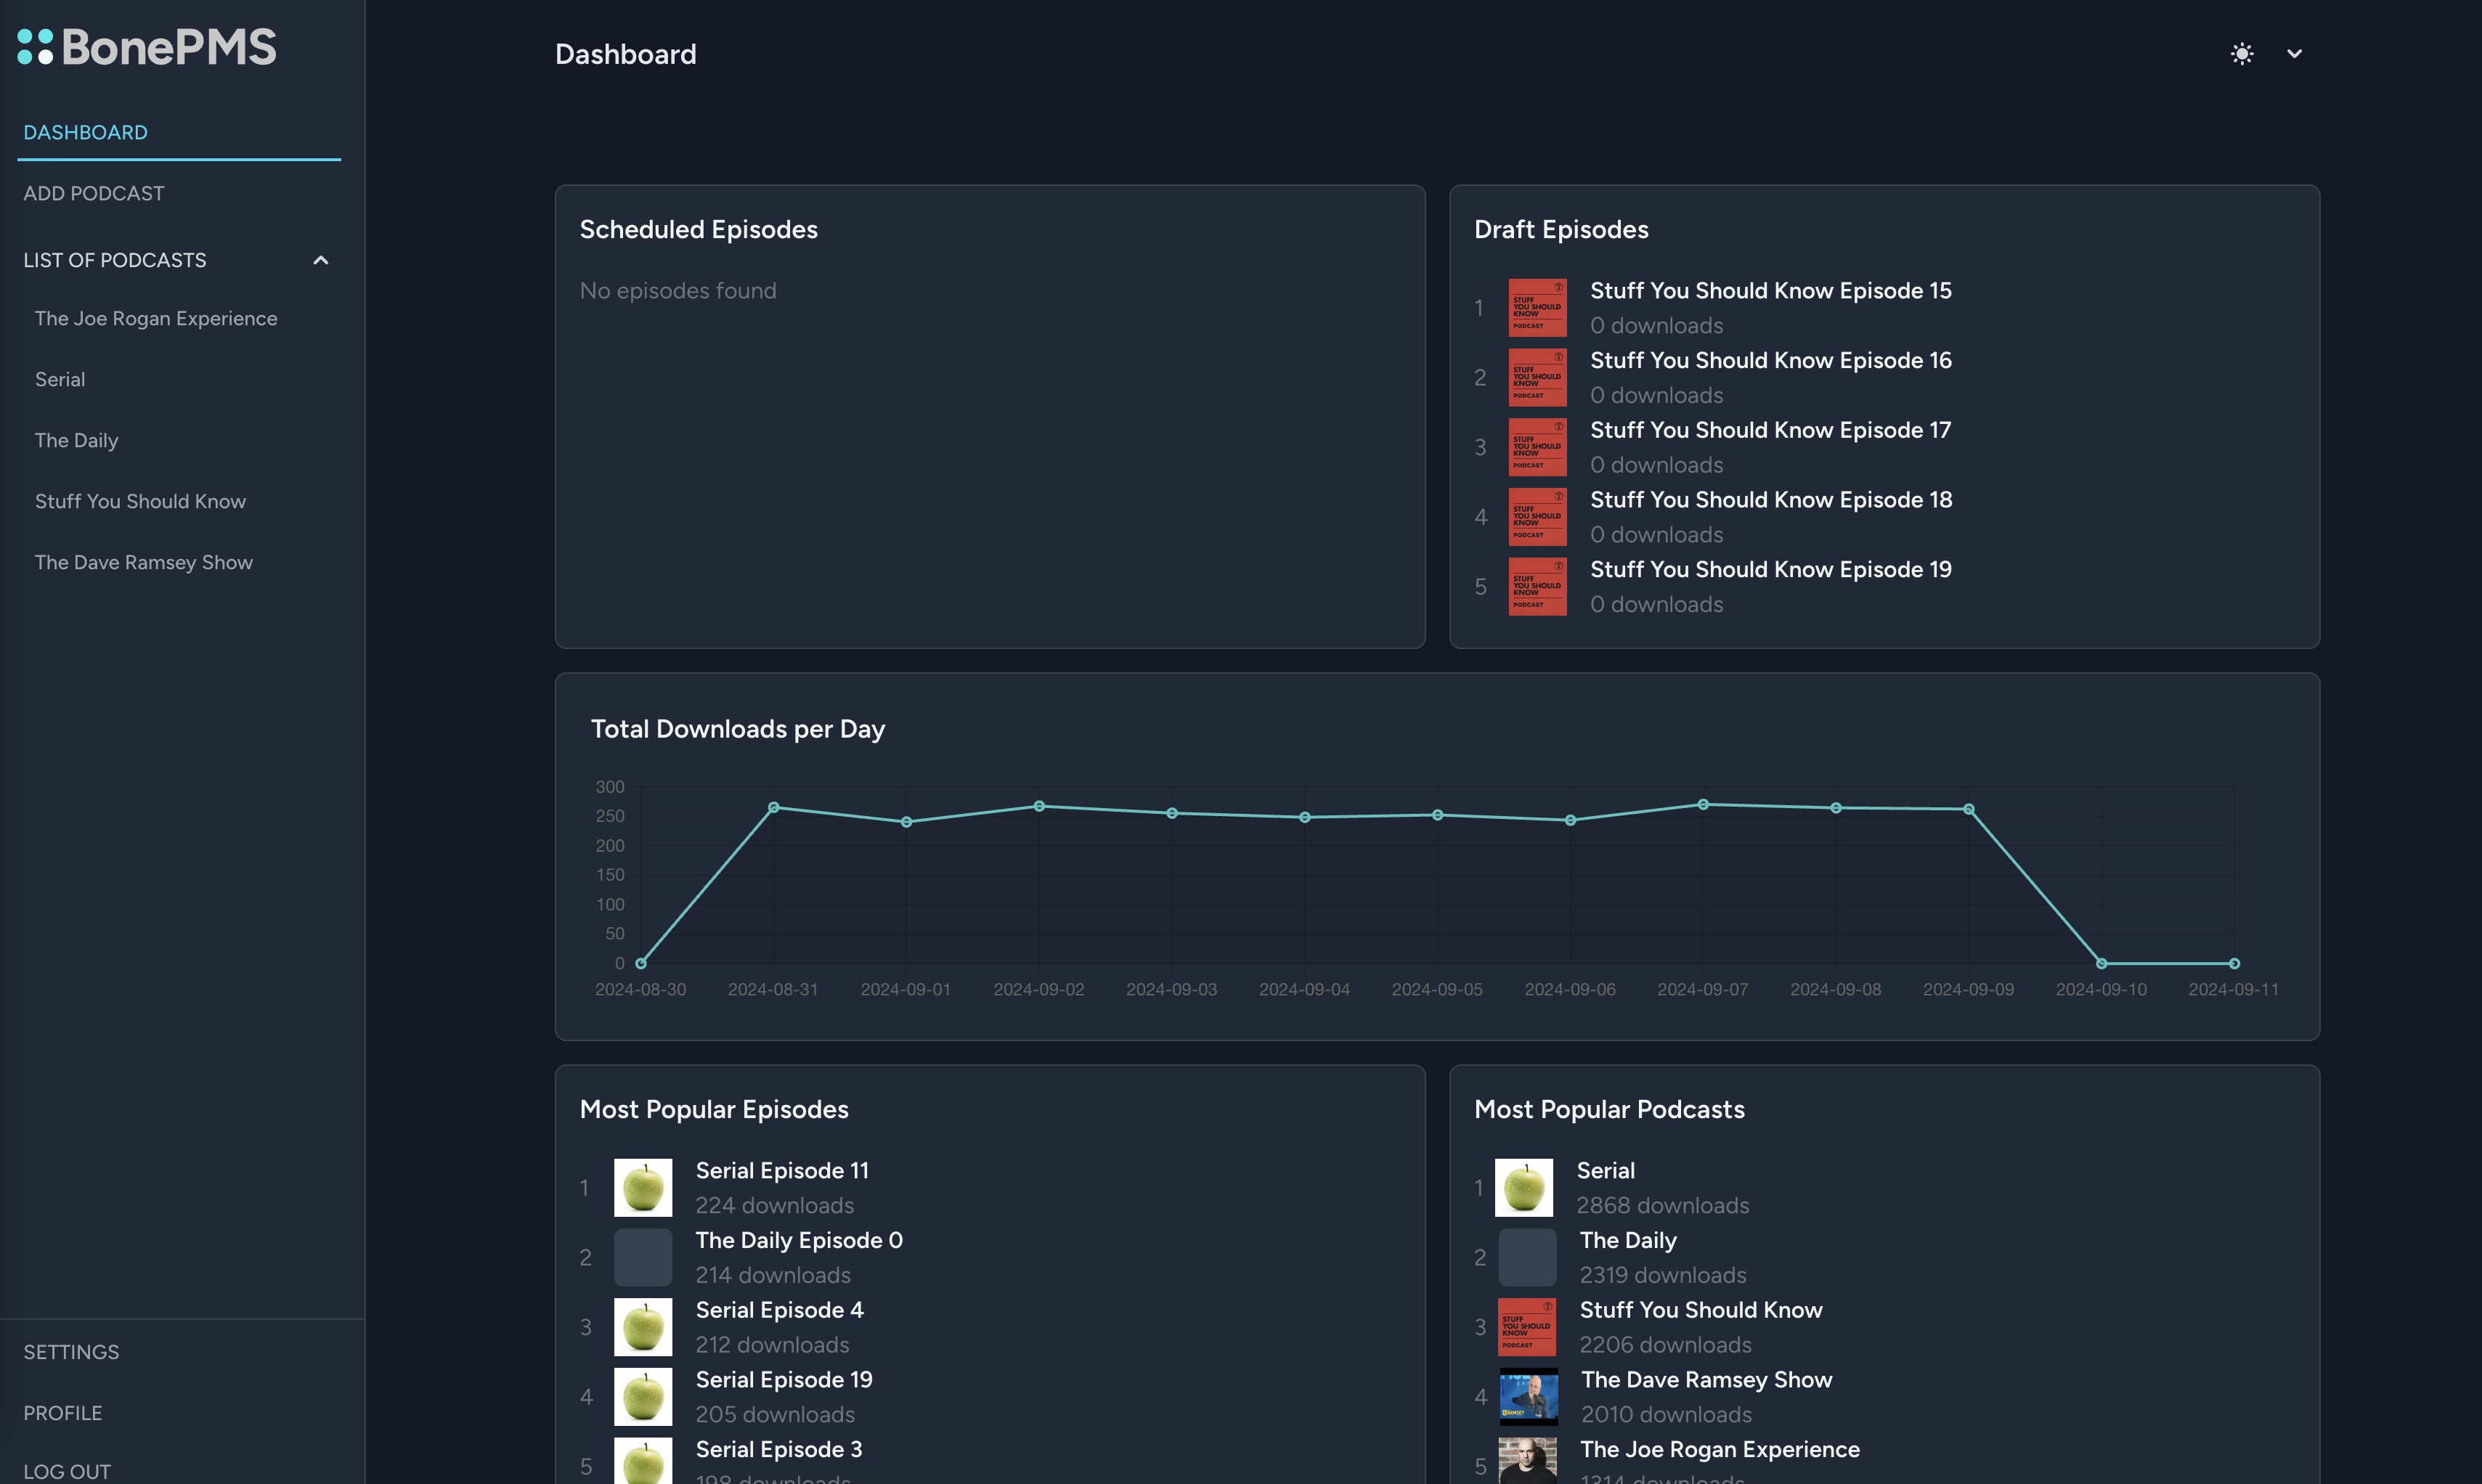Collapse the LIST OF PODCASTS section

click(x=321, y=259)
